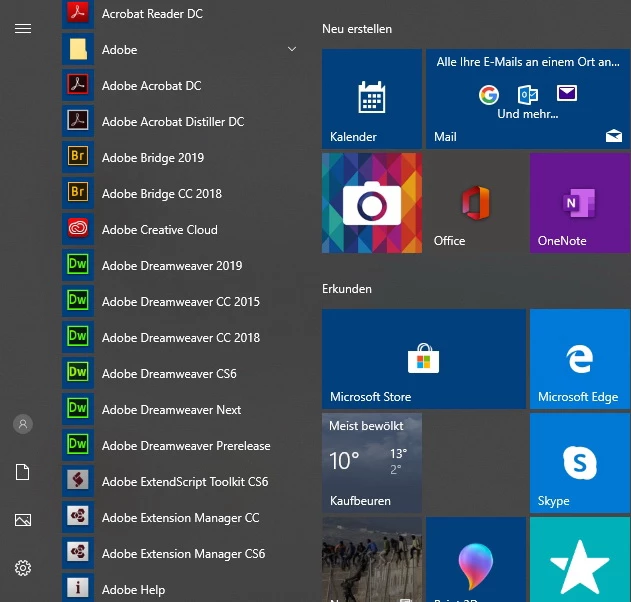
Task: Select 'Adobe Dreamweaver Prerelease' entry text
Action: tap(186, 446)
